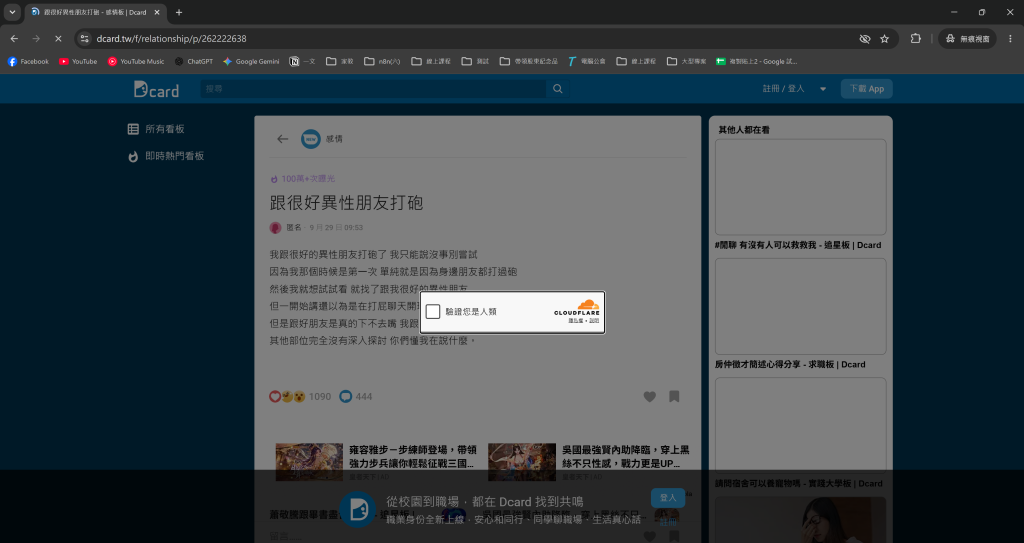Open the 雍容雅步 ad thumbnail
Screen dimensions: 1024x543
click(309, 462)
